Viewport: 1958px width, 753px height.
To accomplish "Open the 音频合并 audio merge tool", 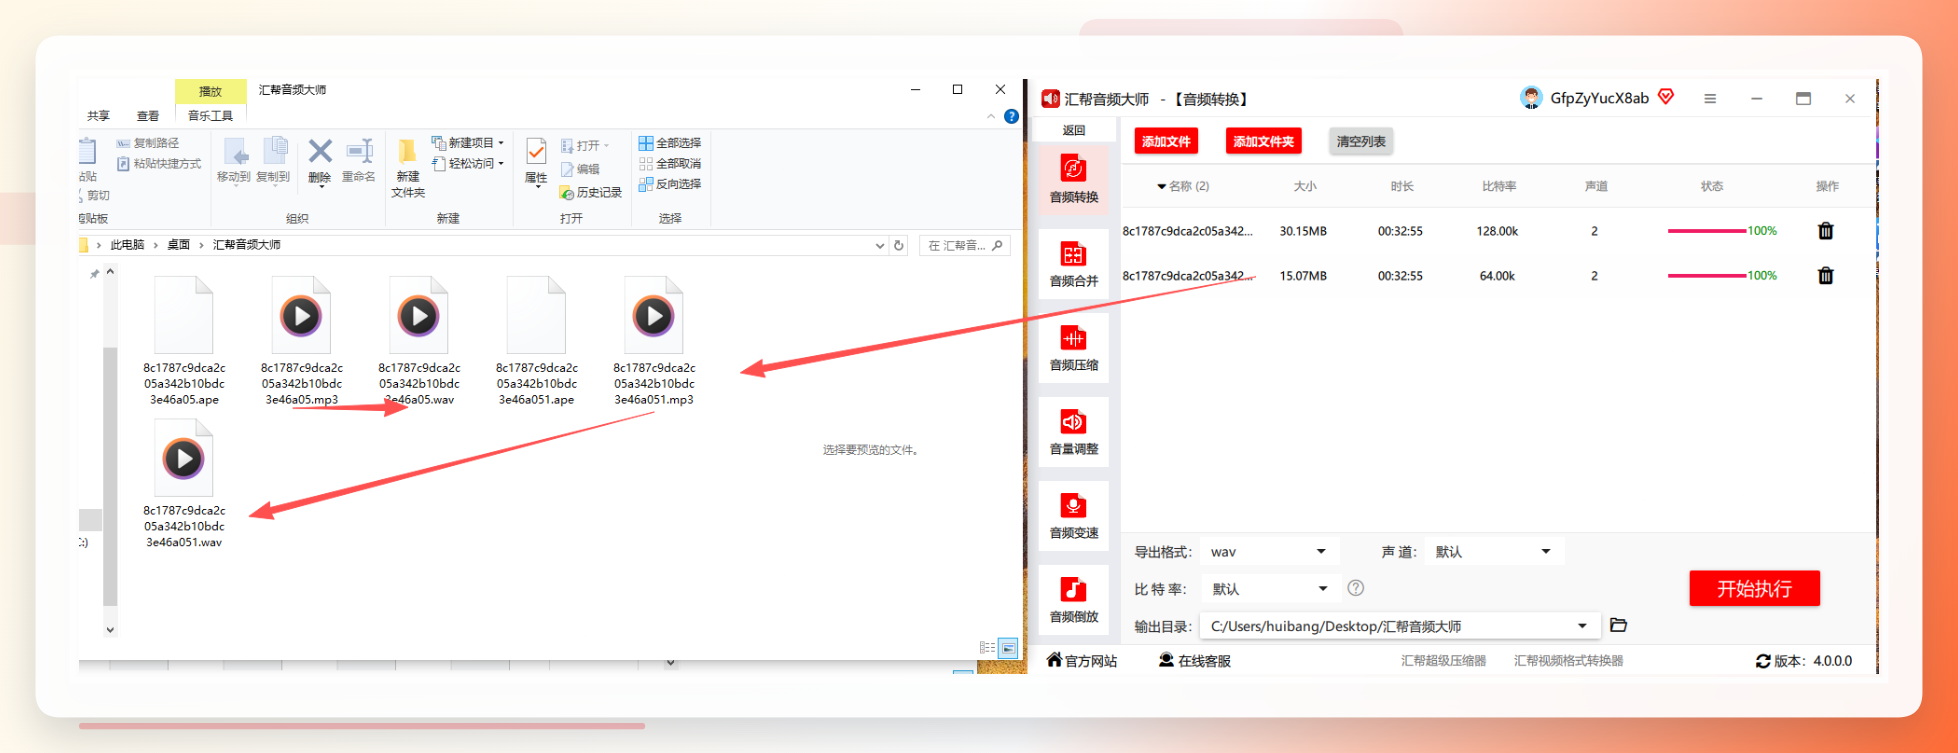I will click(1074, 263).
